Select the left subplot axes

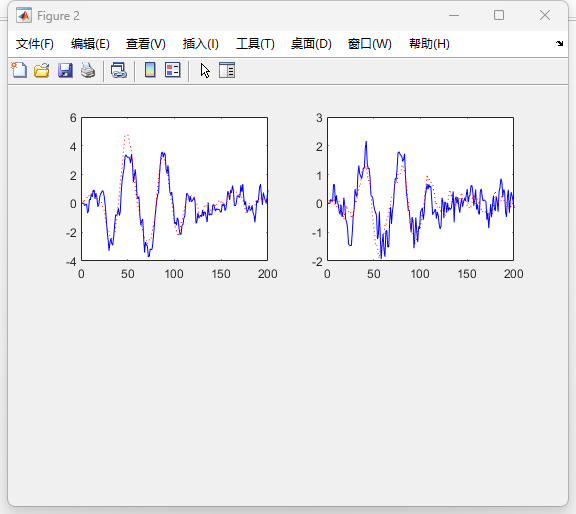tap(174, 189)
